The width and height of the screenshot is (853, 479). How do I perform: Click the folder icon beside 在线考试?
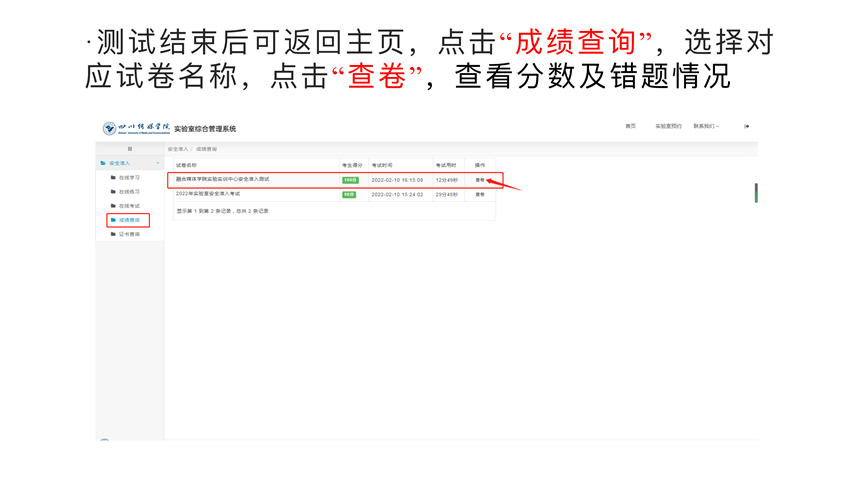pos(113,206)
